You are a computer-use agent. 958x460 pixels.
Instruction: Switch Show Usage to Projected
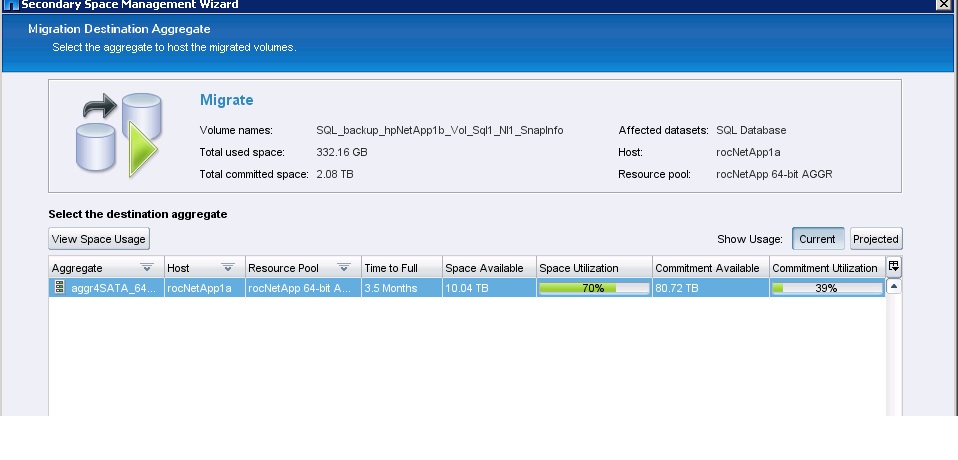[x=875, y=239]
